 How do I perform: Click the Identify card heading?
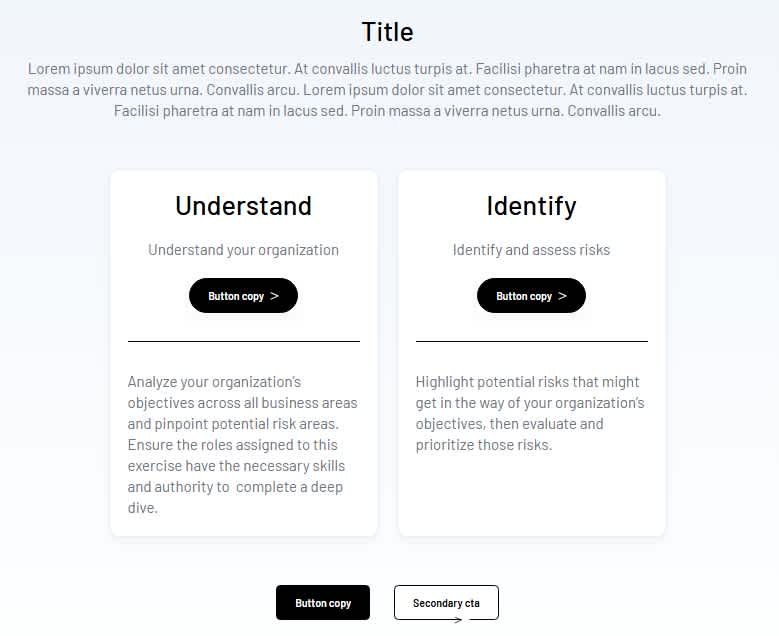[531, 206]
